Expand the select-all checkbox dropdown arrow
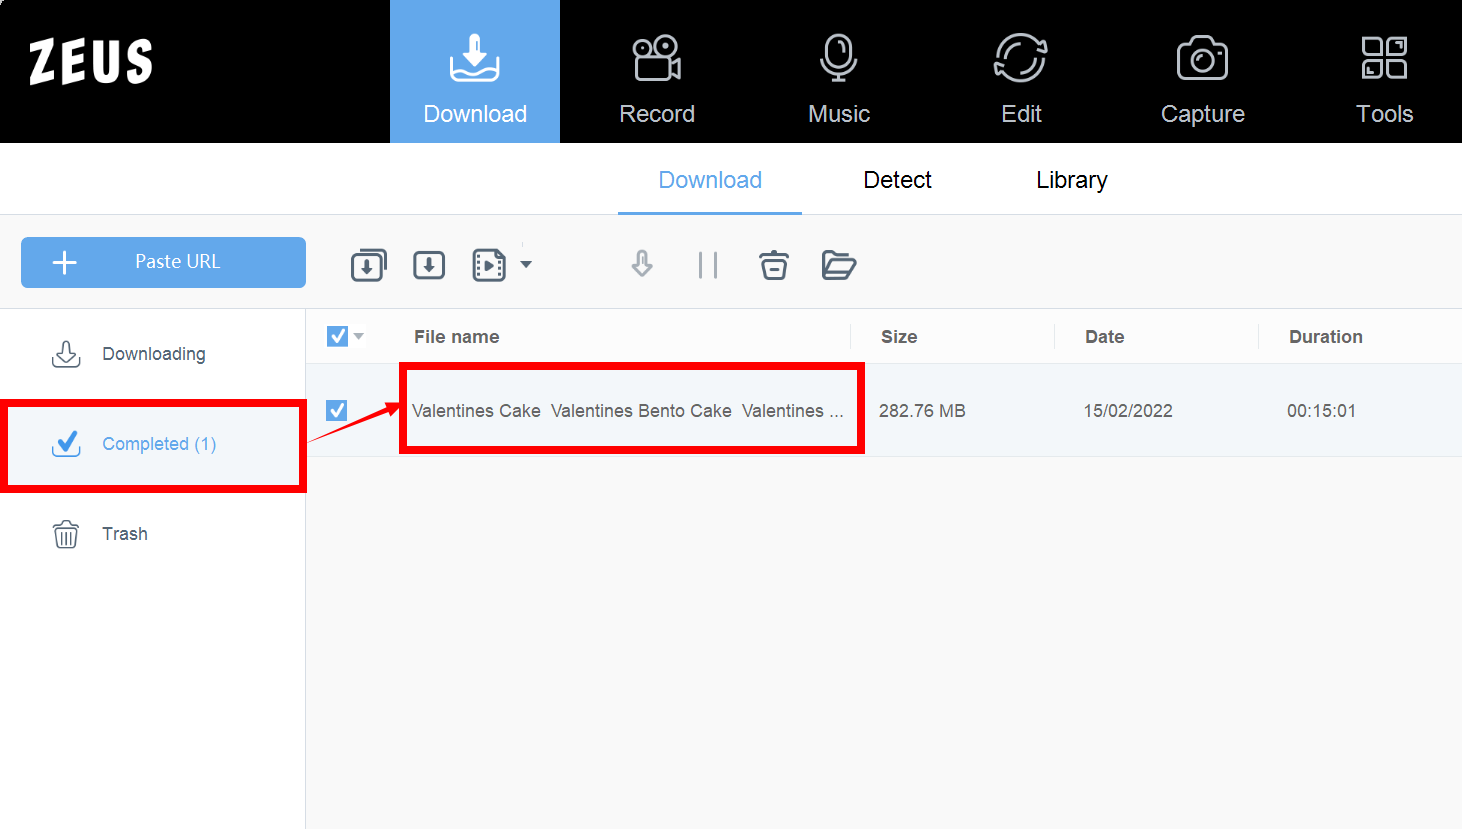 coord(358,337)
